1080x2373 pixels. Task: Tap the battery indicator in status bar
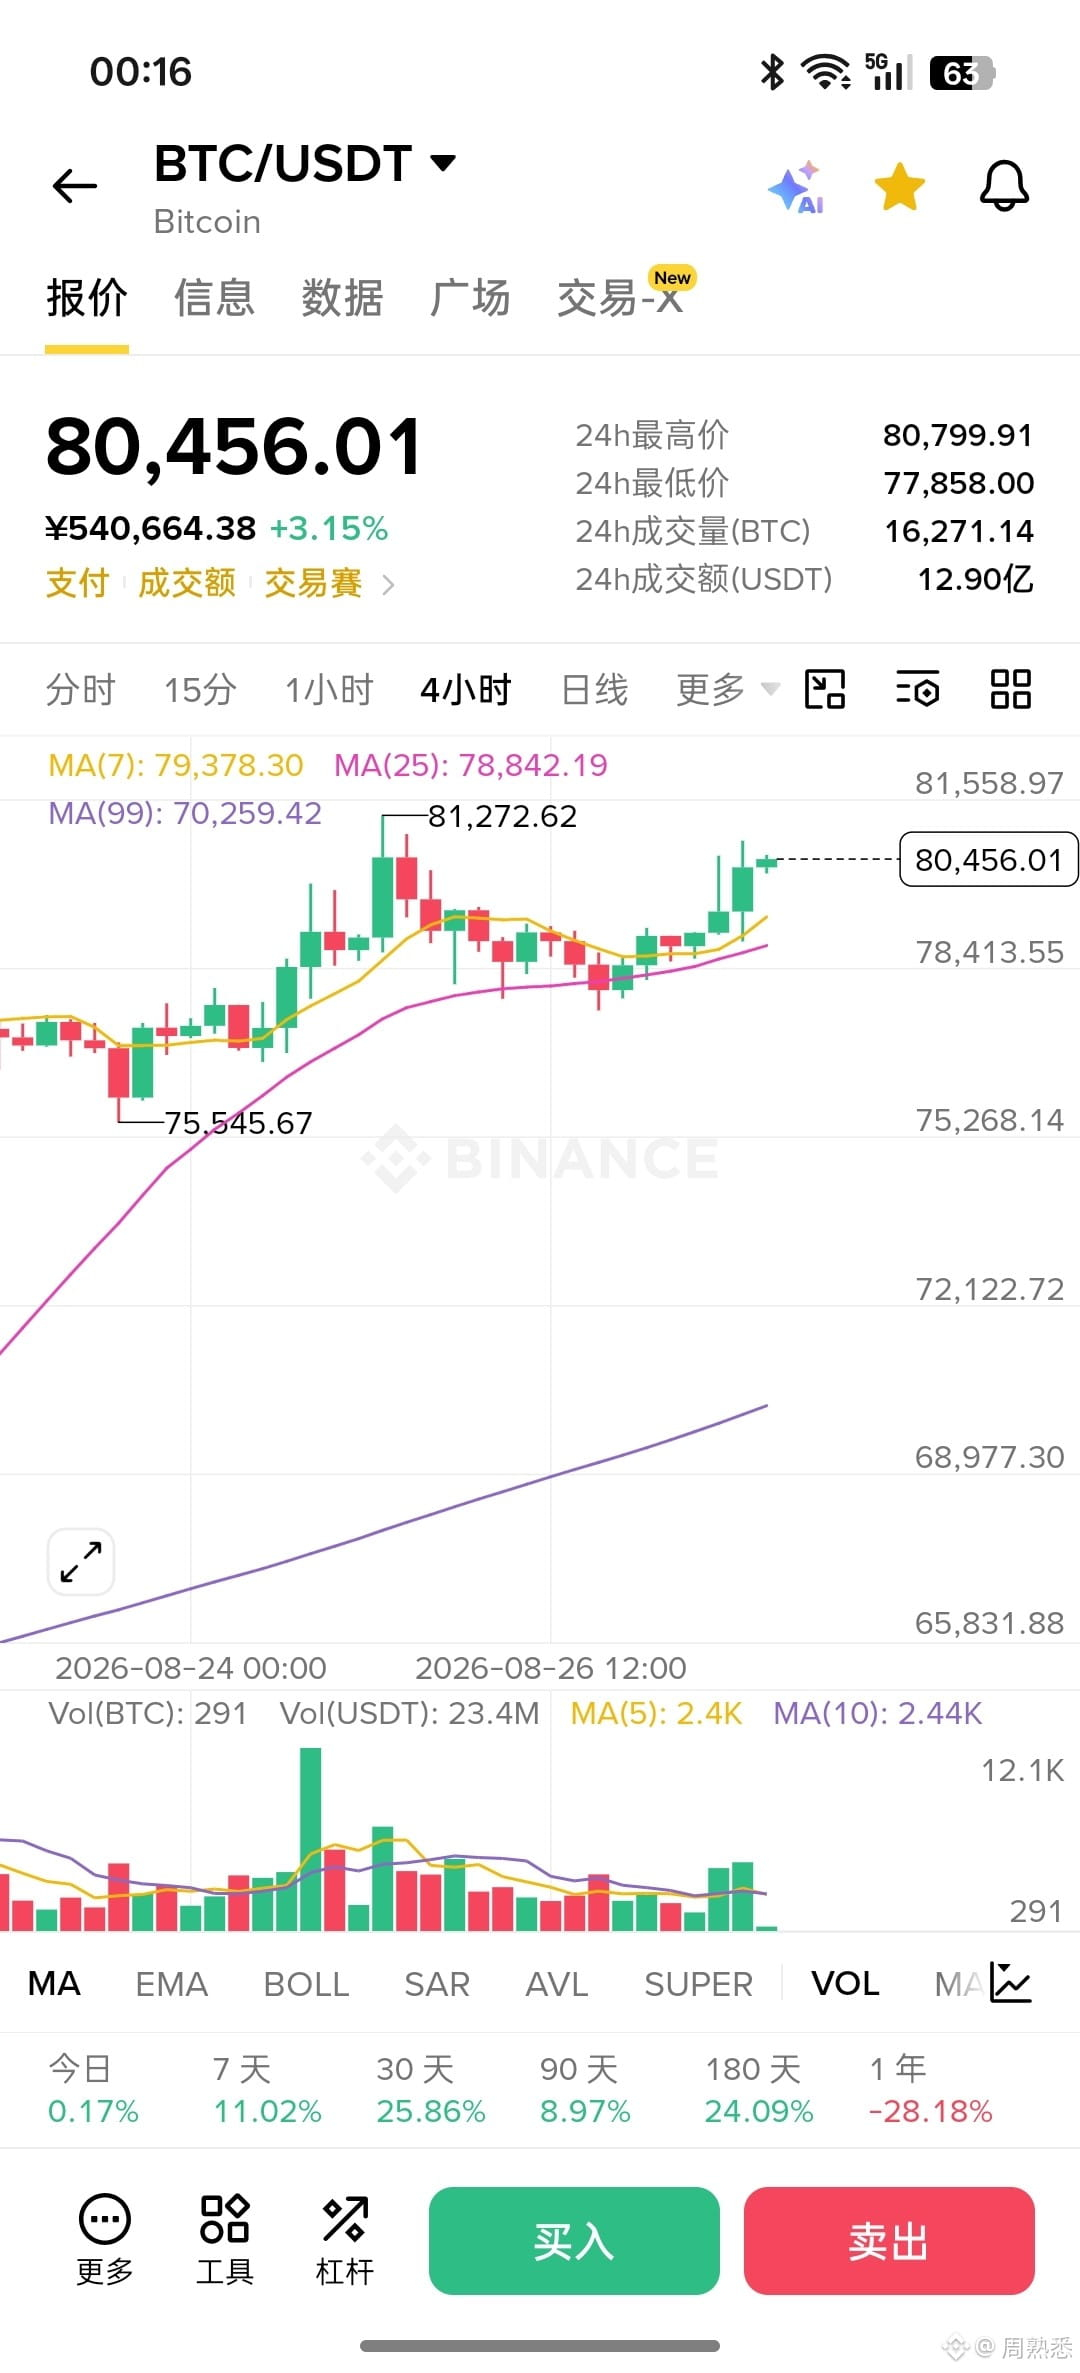tap(962, 73)
